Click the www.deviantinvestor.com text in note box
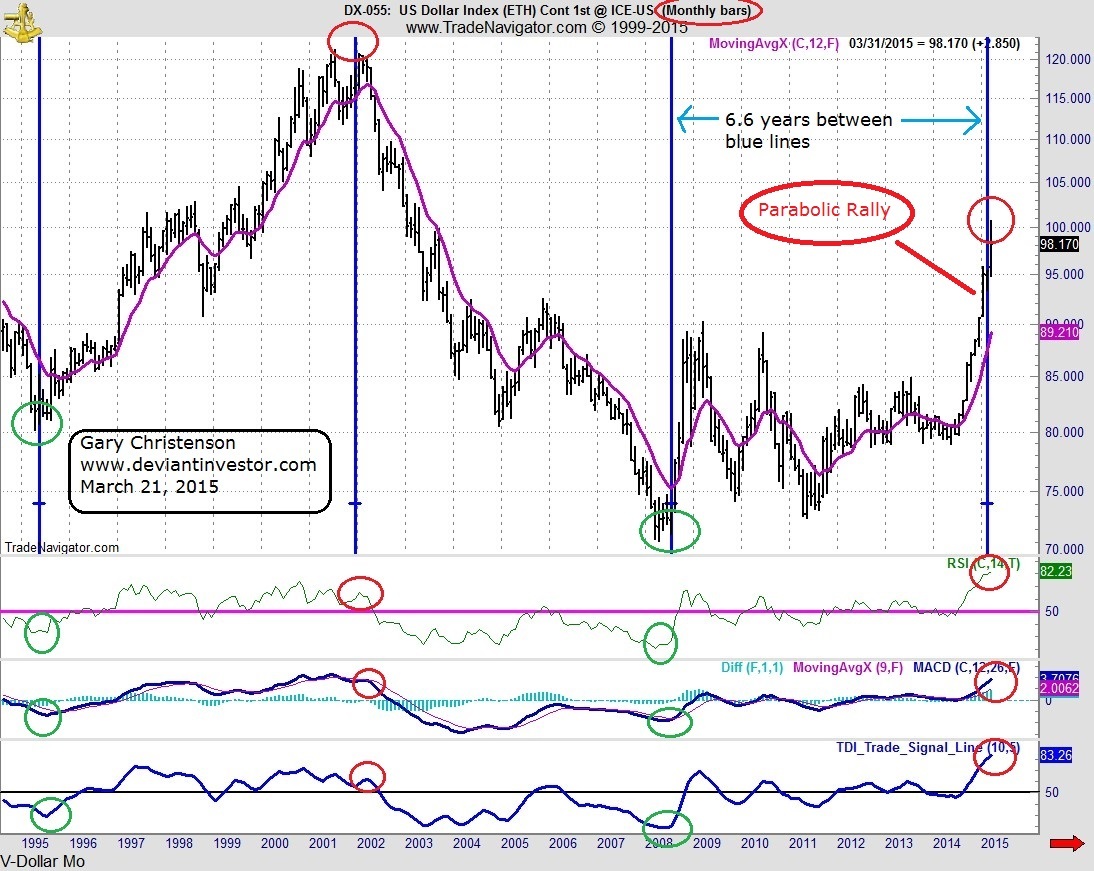1094x871 pixels. 198,465
